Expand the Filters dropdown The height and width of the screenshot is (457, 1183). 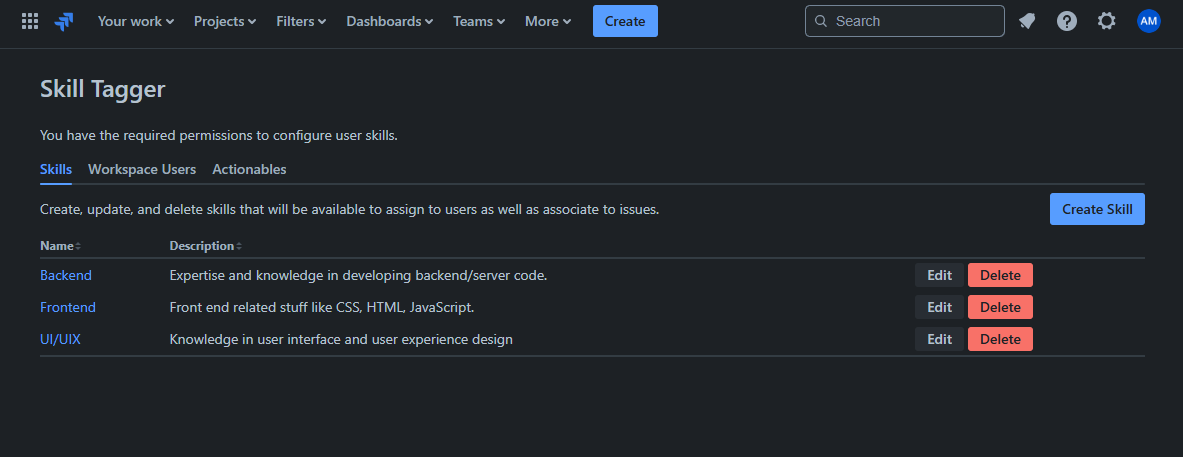pos(301,21)
